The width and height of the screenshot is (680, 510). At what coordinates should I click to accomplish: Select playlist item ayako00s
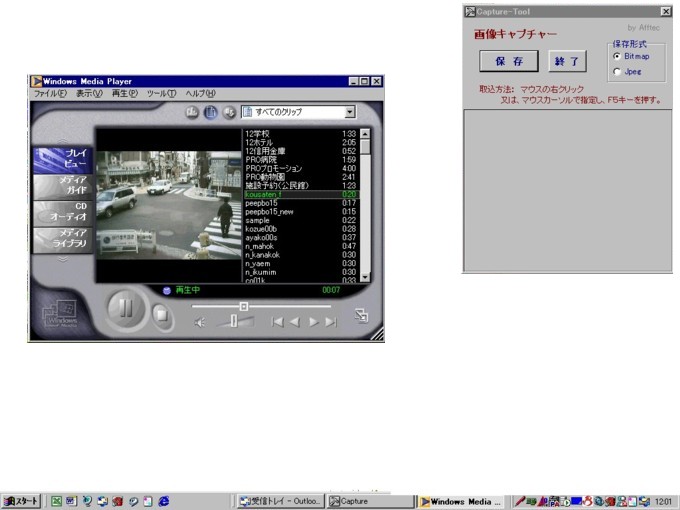[x=301, y=238]
